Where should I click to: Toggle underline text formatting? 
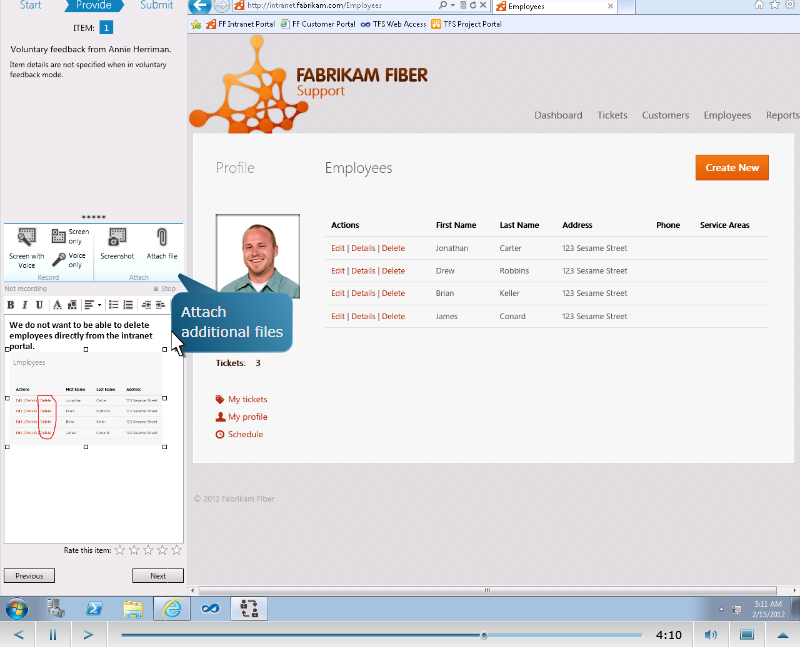(x=39, y=305)
